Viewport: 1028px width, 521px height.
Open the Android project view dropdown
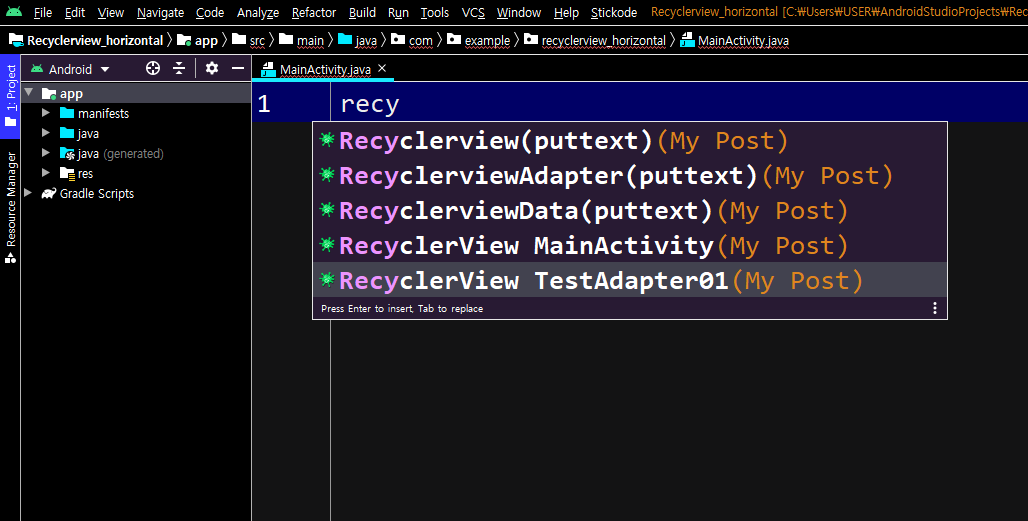(70, 69)
